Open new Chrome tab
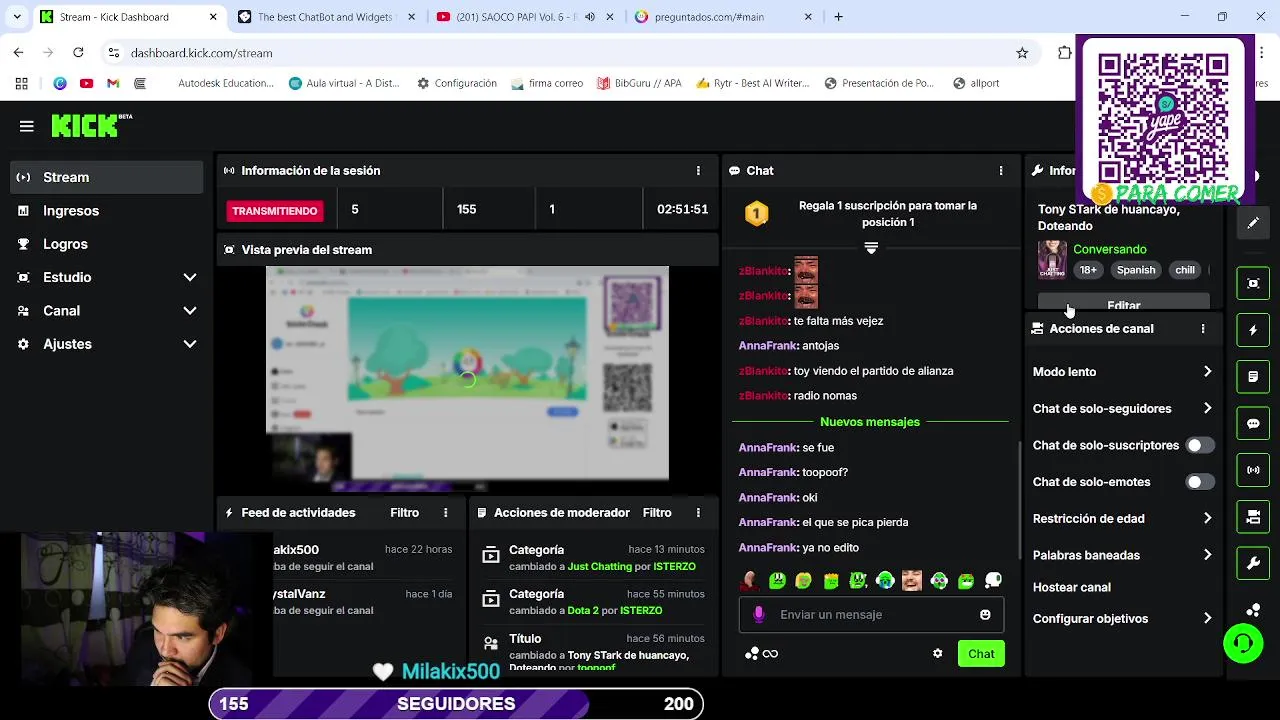The image size is (1280, 720). click(x=838, y=17)
